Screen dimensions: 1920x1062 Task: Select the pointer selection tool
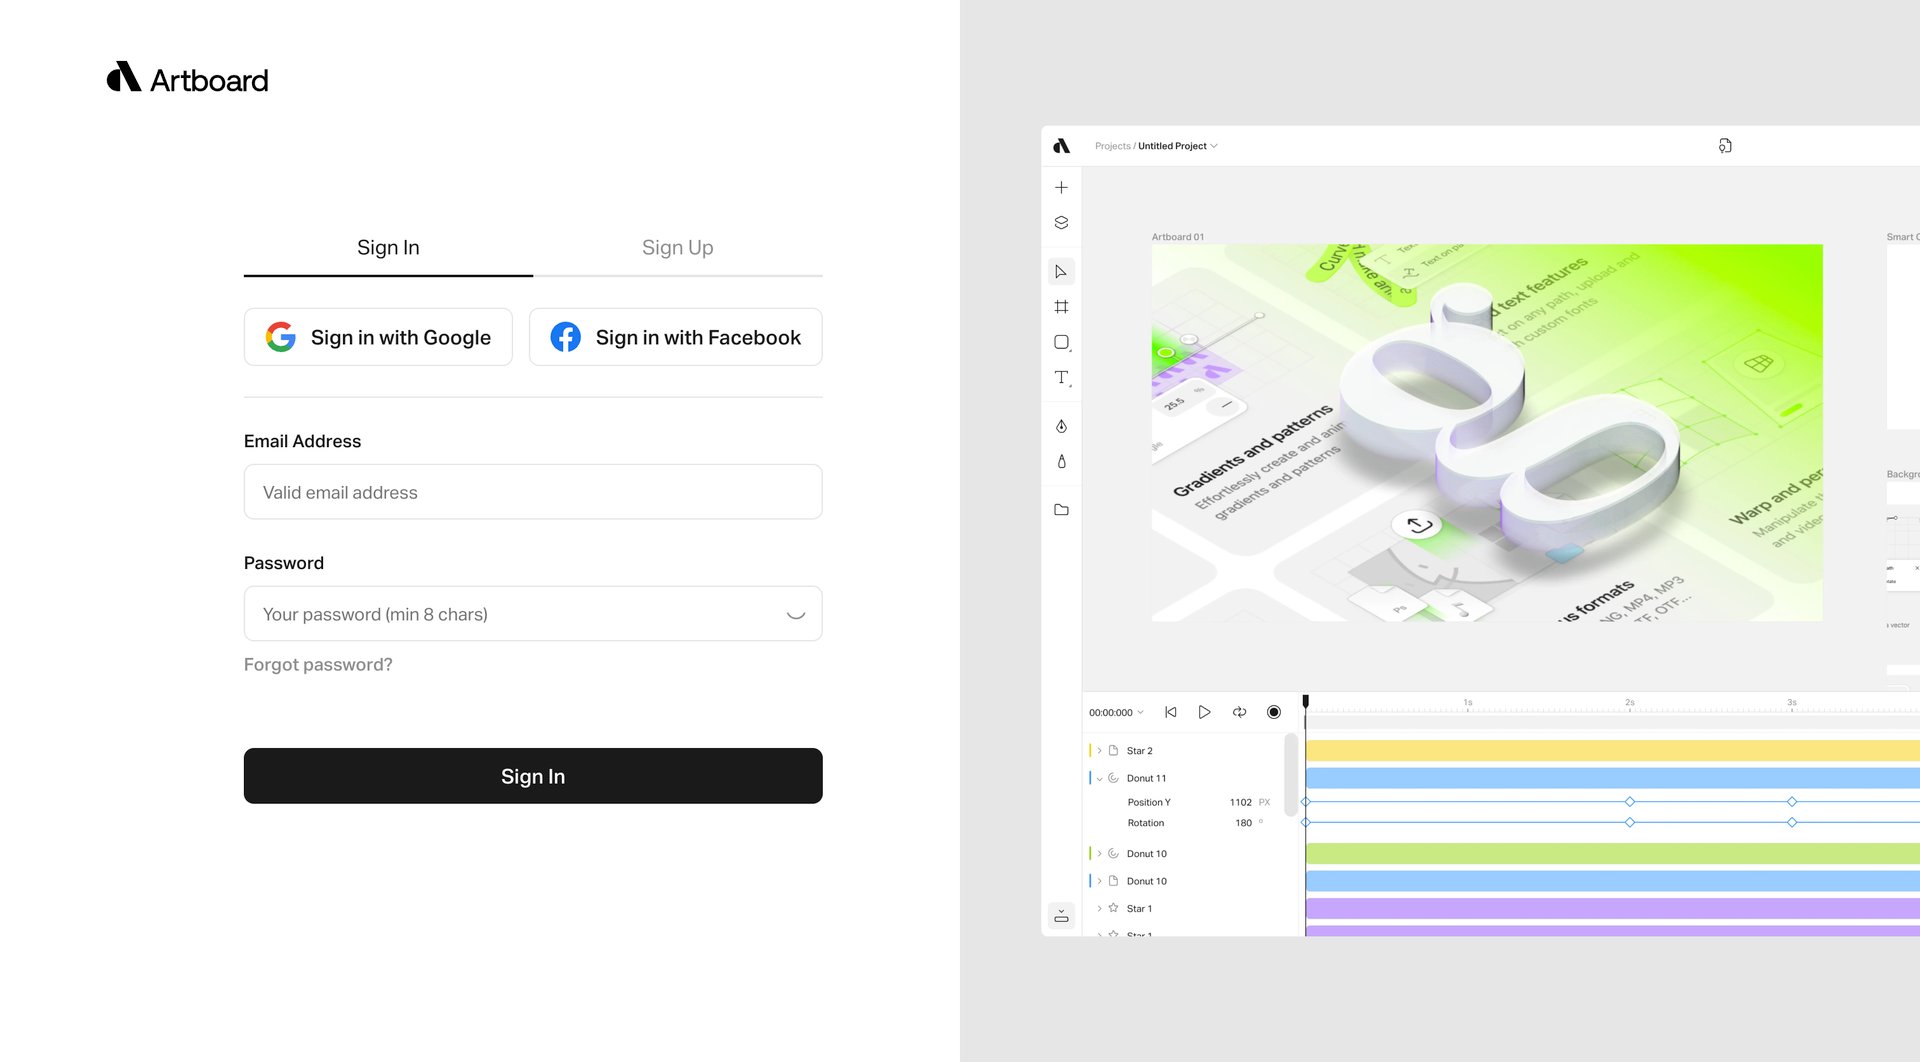coord(1061,272)
